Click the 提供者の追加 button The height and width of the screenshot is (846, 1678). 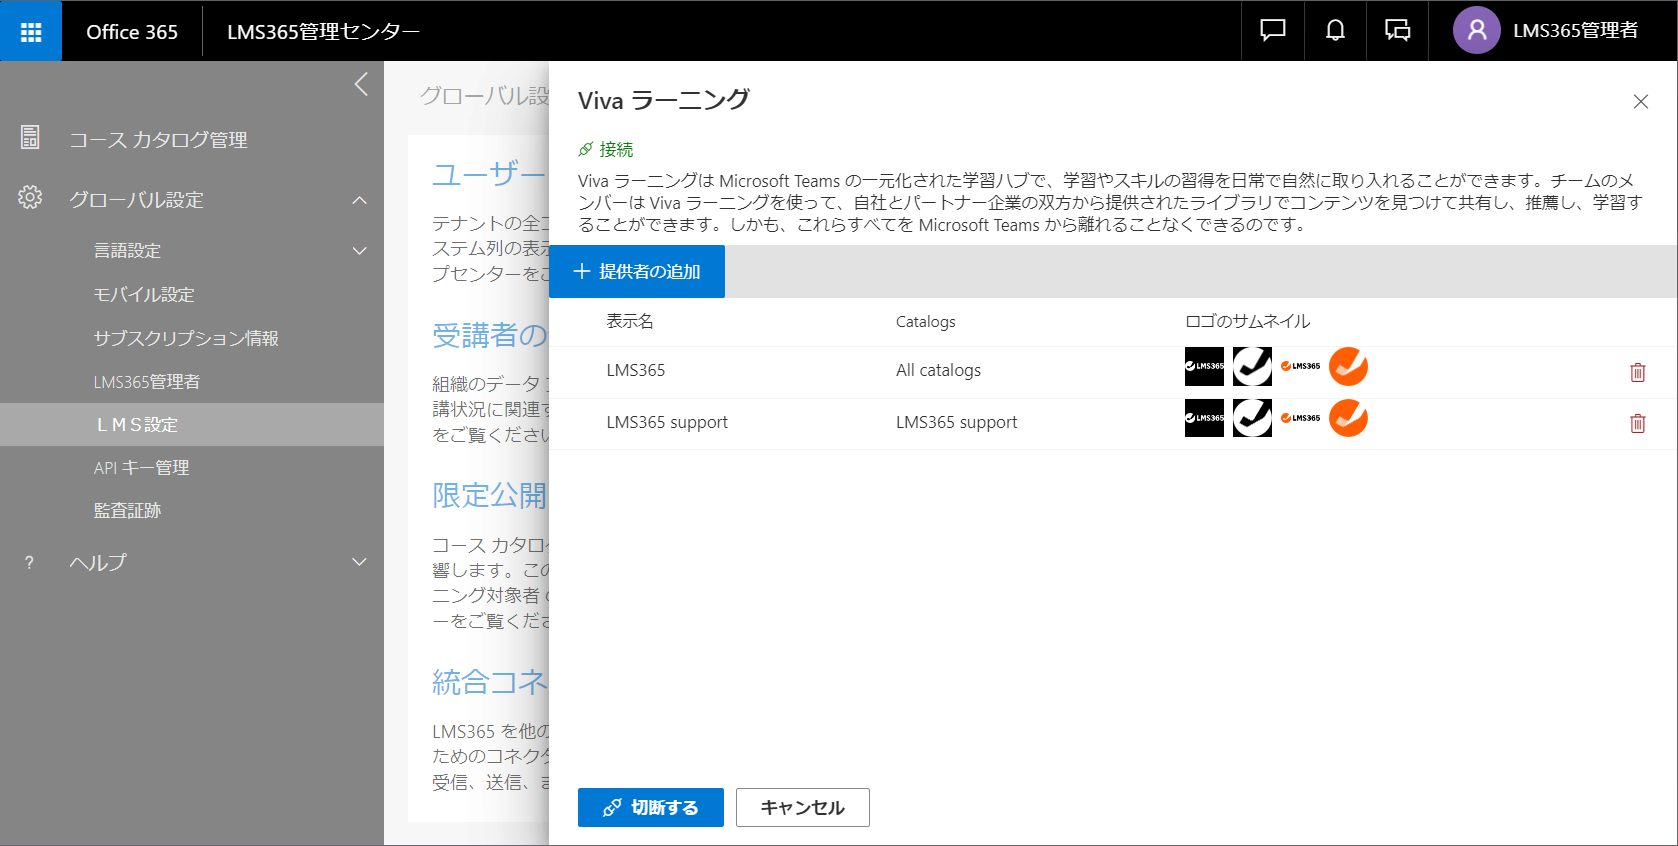(x=637, y=271)
